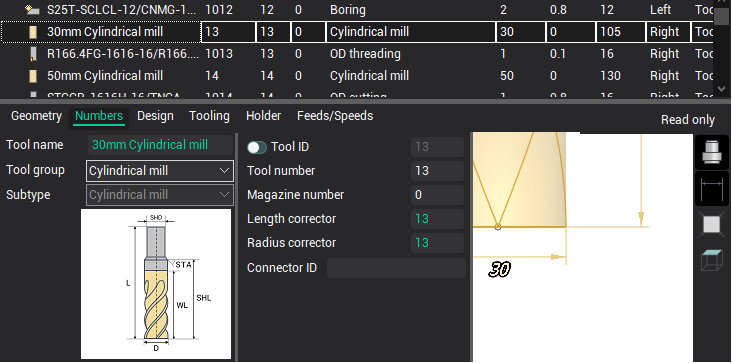Click the 50mm Cylindrical mill row icon
The image size is (732, 363).
pos(33,76)
